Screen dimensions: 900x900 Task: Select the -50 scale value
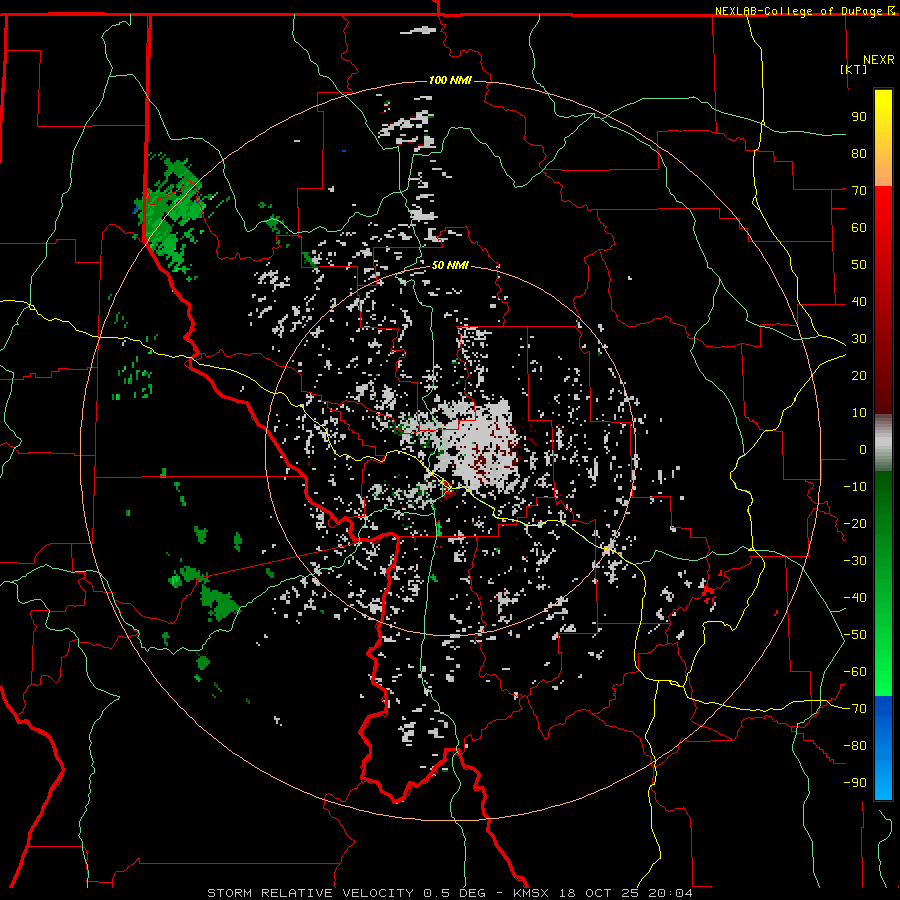click(x=855, y=635)
